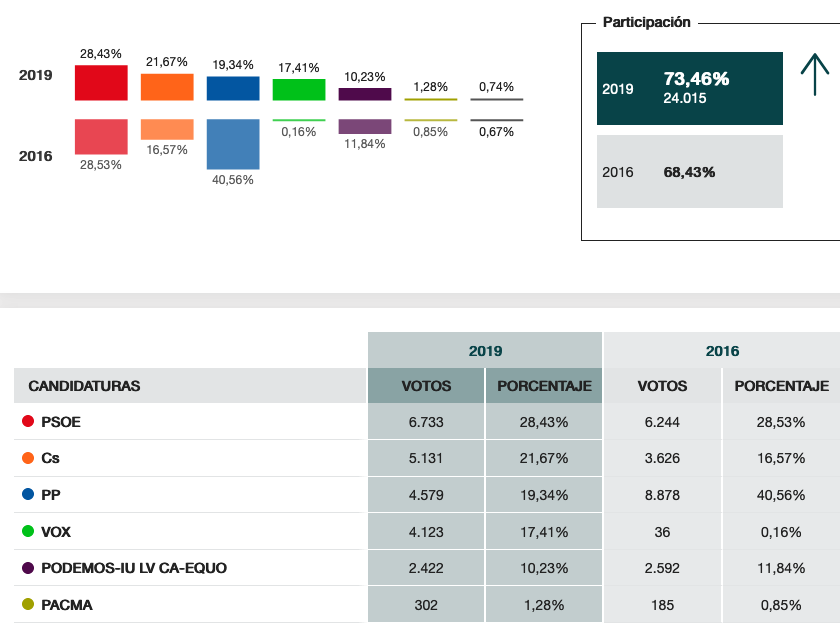840x623 pixels.
Task: Click the 2019 year header of the table
Action: (x=485, y=351)
